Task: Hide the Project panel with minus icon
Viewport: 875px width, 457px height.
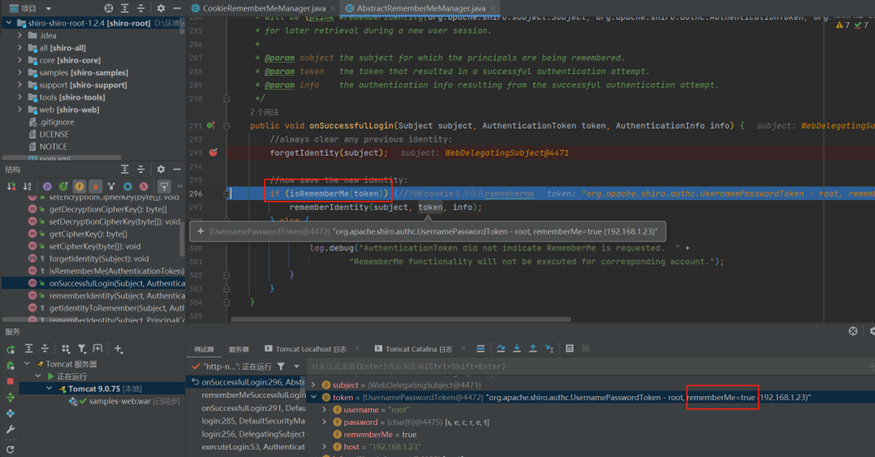Action: tap(177, 8)
